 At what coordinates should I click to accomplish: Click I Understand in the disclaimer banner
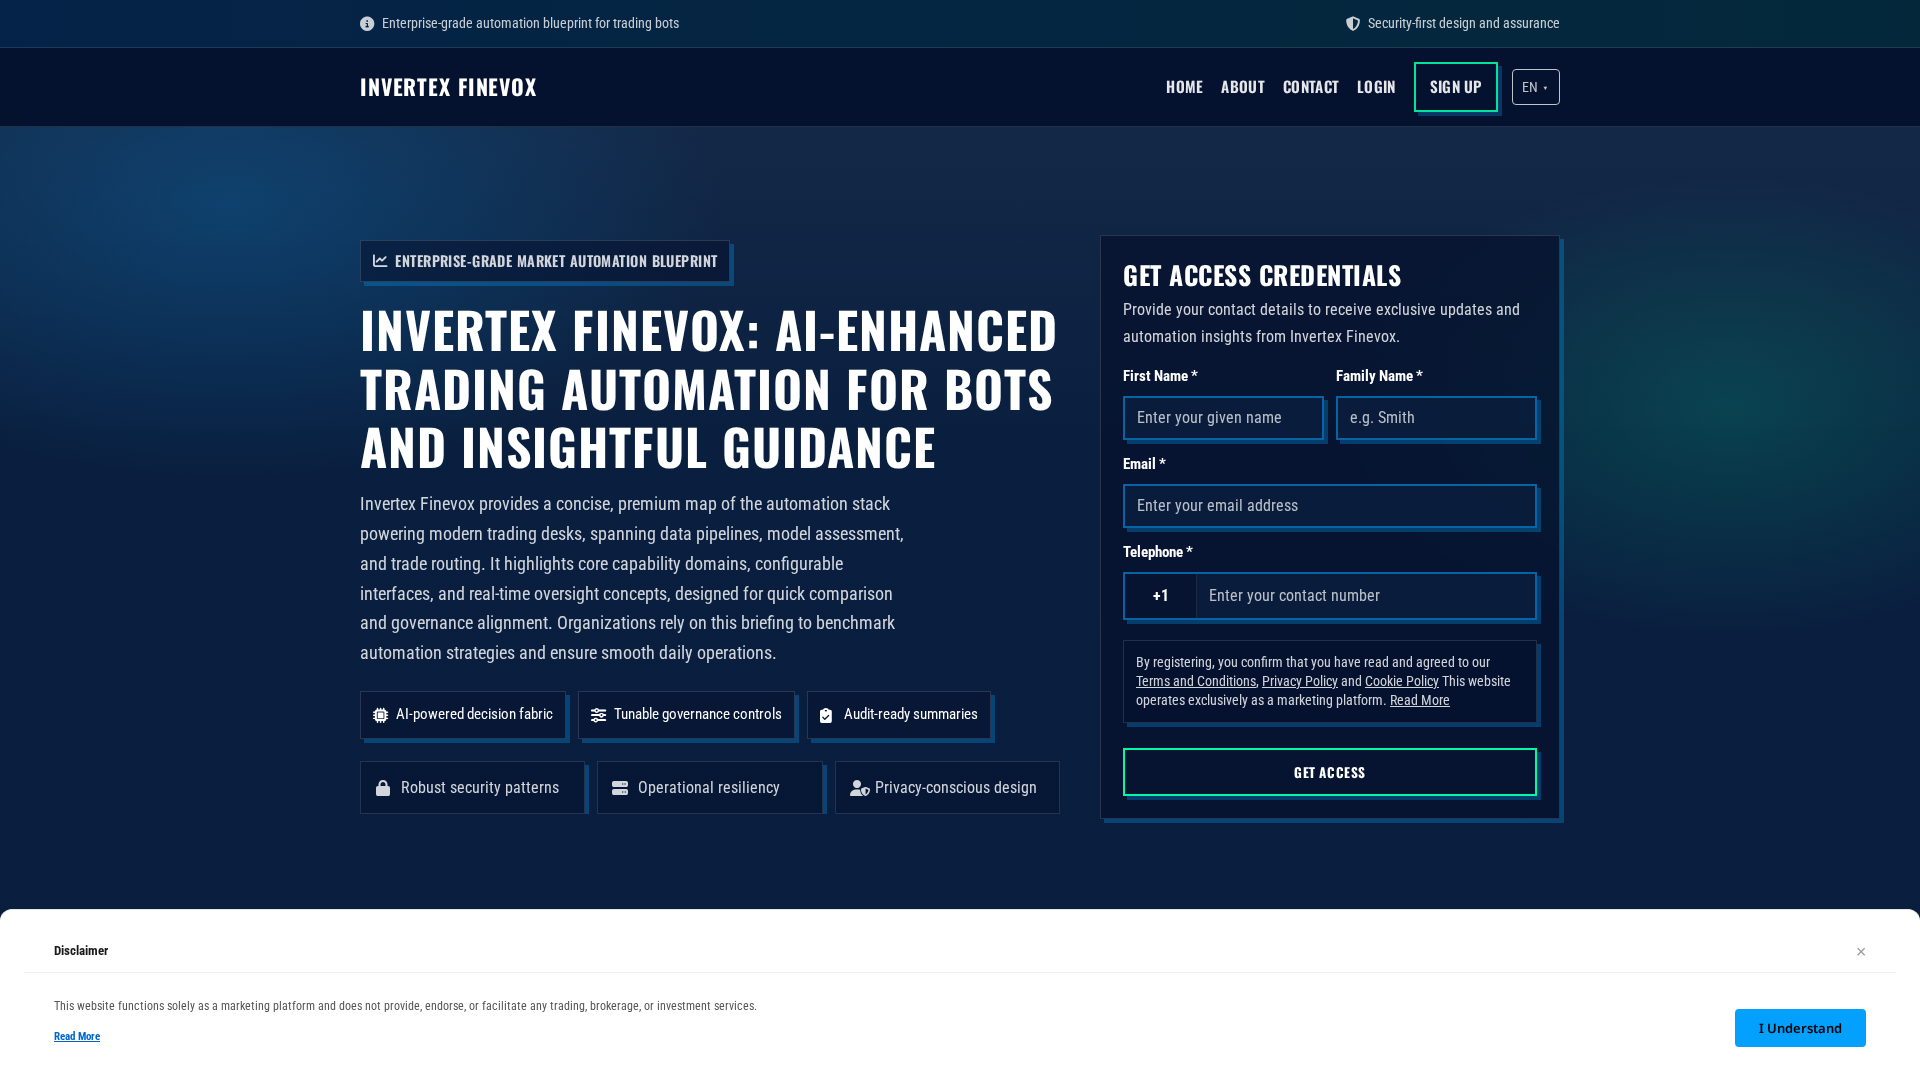tap(1800, 1027)
